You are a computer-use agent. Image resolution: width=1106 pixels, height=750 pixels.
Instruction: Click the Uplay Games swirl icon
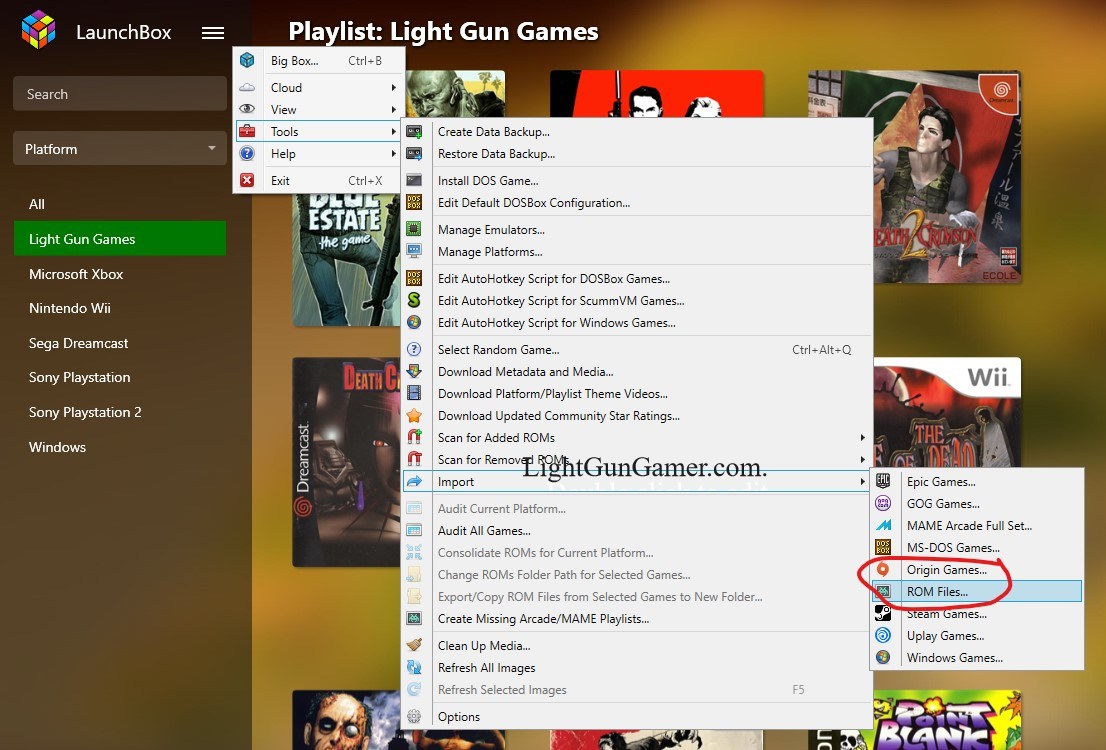883,635
